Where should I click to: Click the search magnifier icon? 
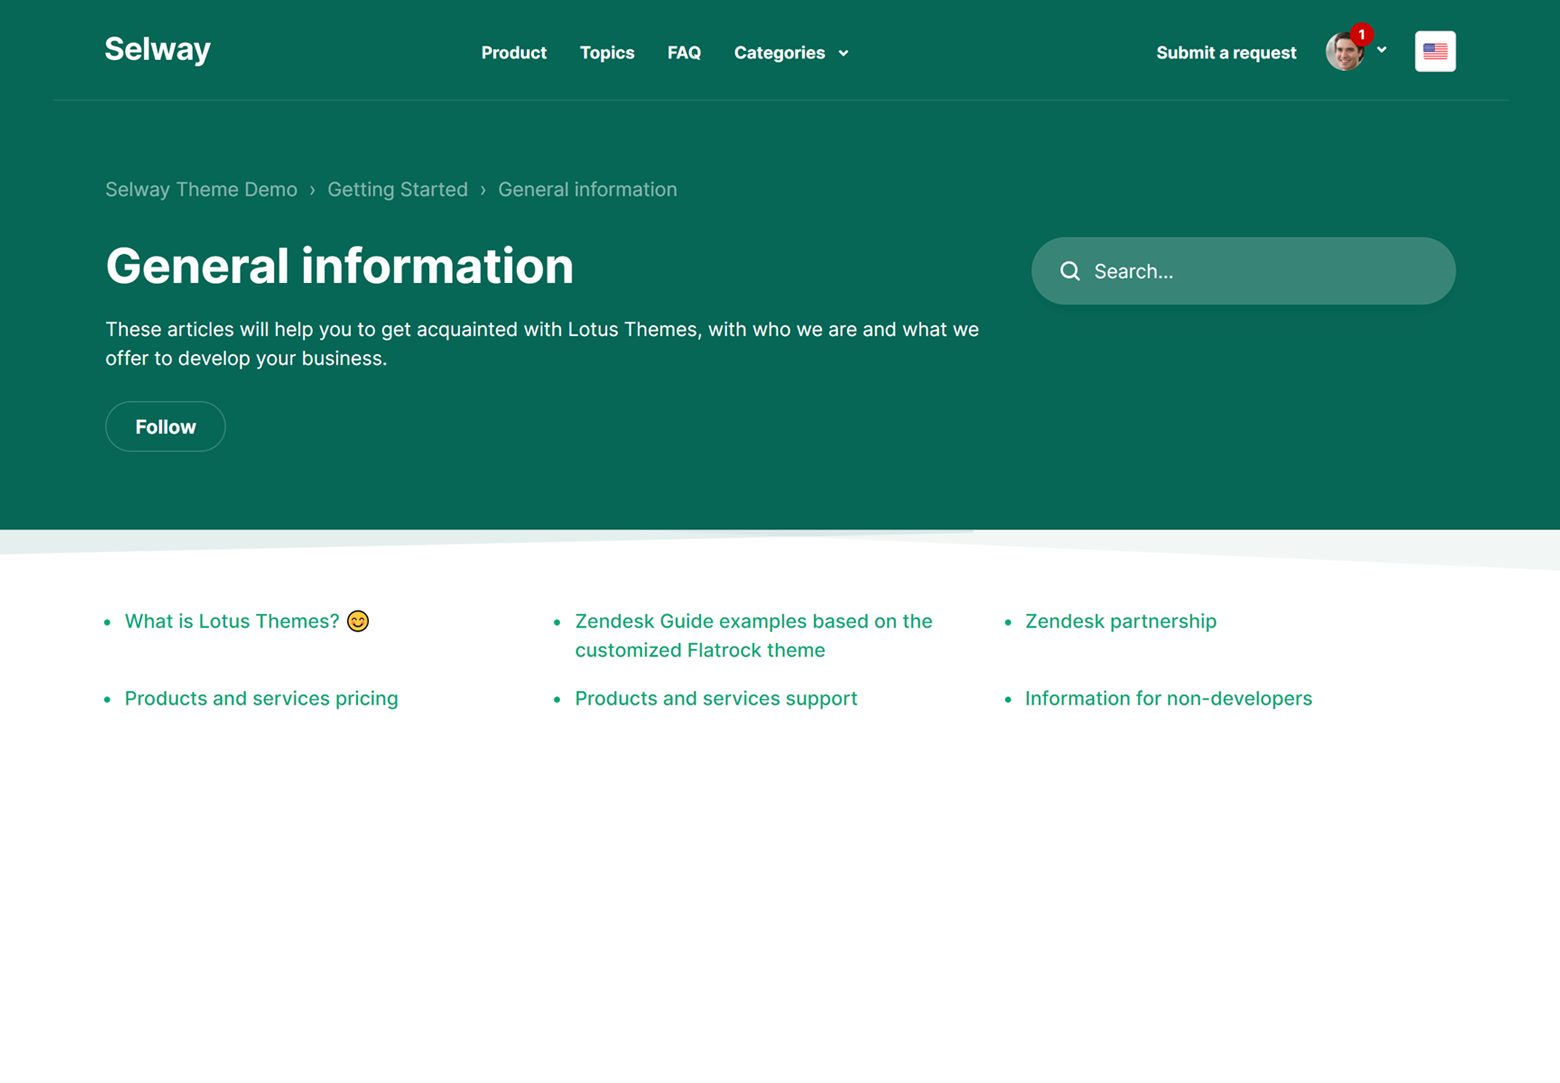1070,271
